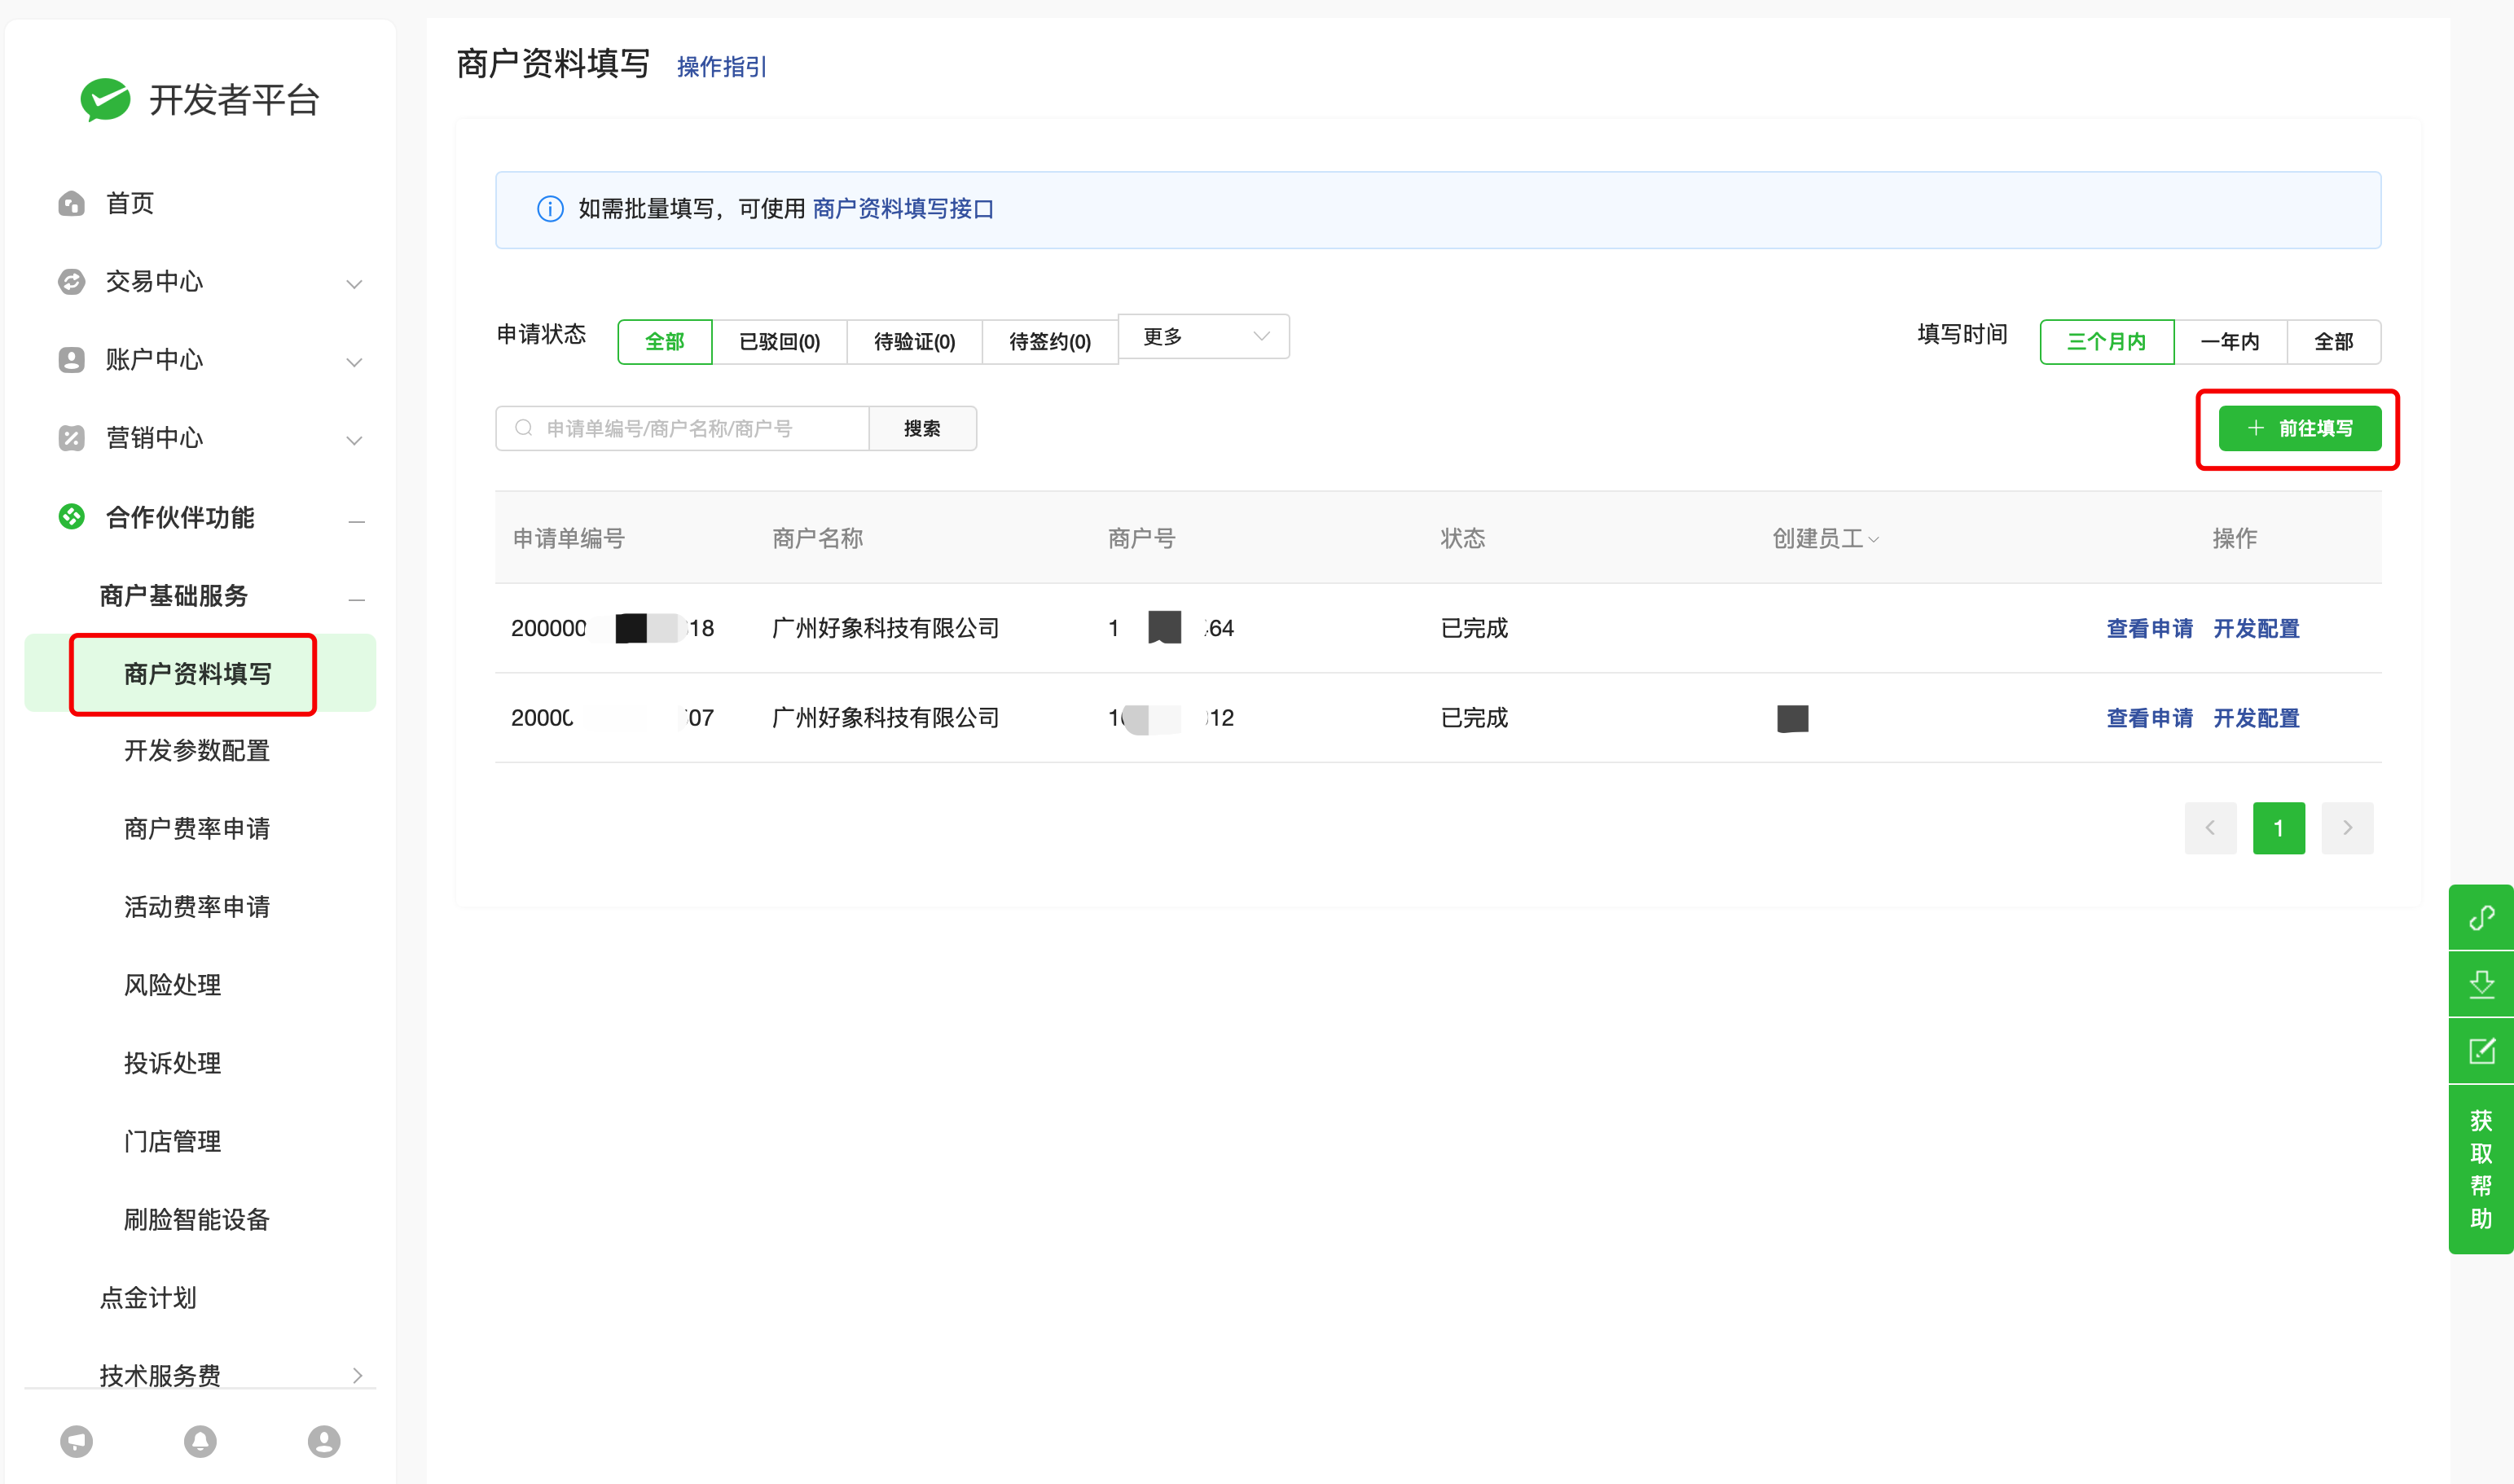Expand the 交易中心 menu chevron
2514x1484 pixels.
354,284
